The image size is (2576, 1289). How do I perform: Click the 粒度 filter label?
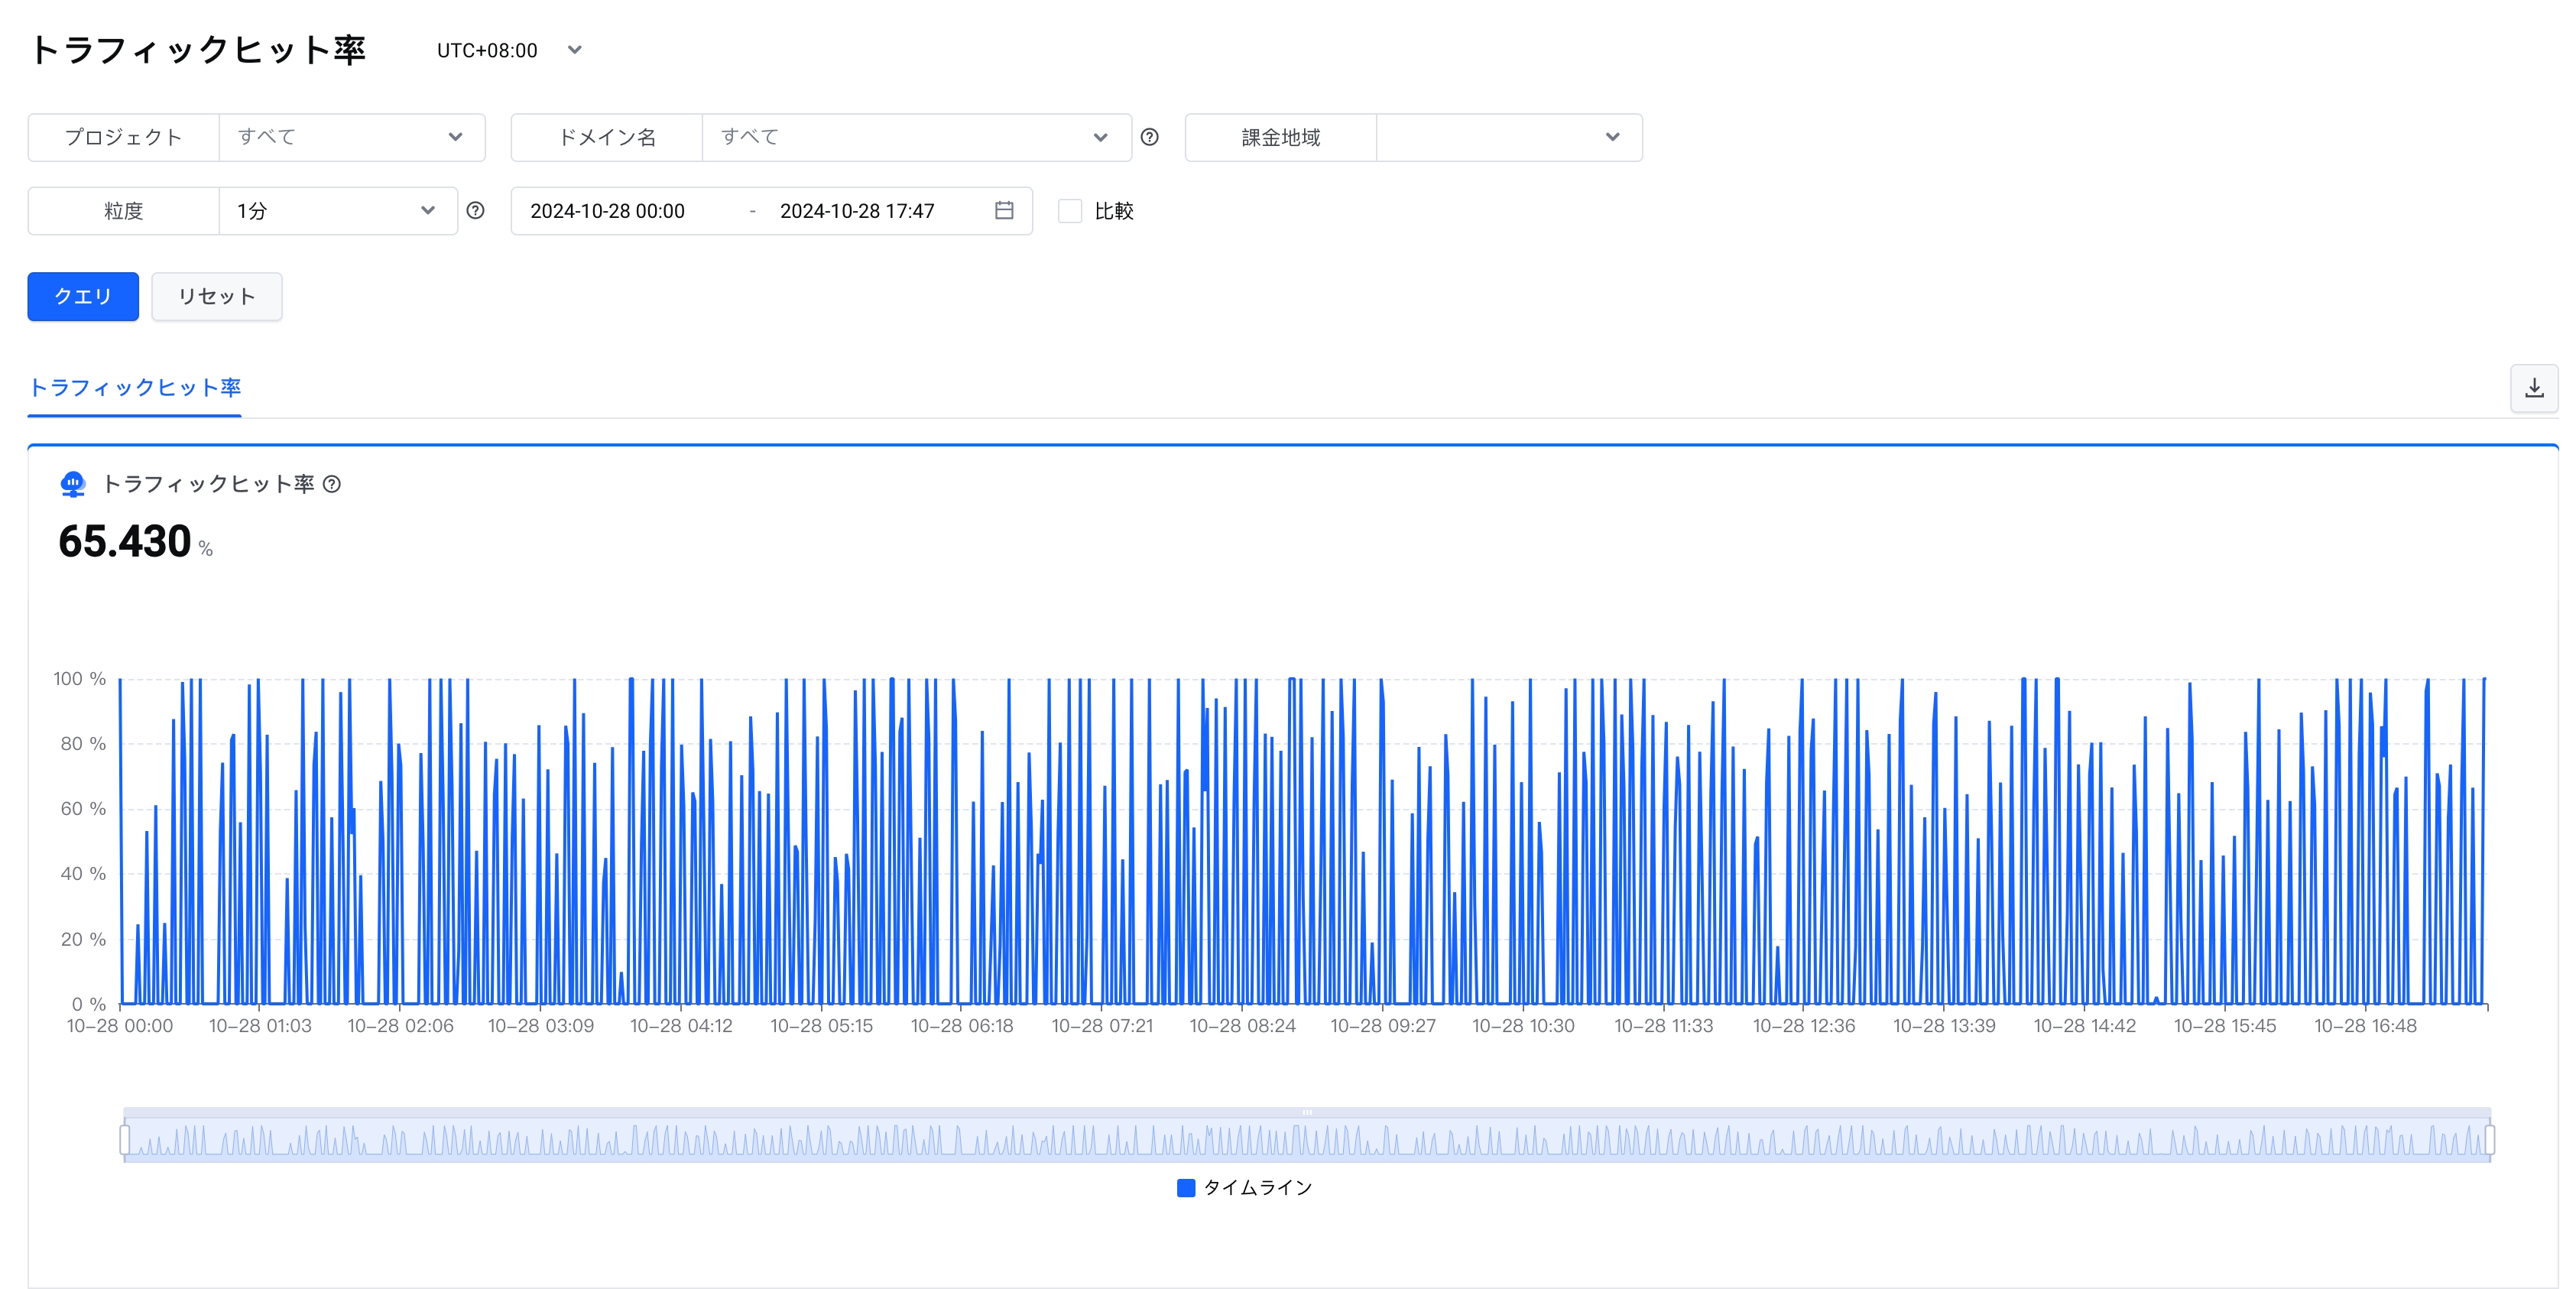[x=123, y=211]
